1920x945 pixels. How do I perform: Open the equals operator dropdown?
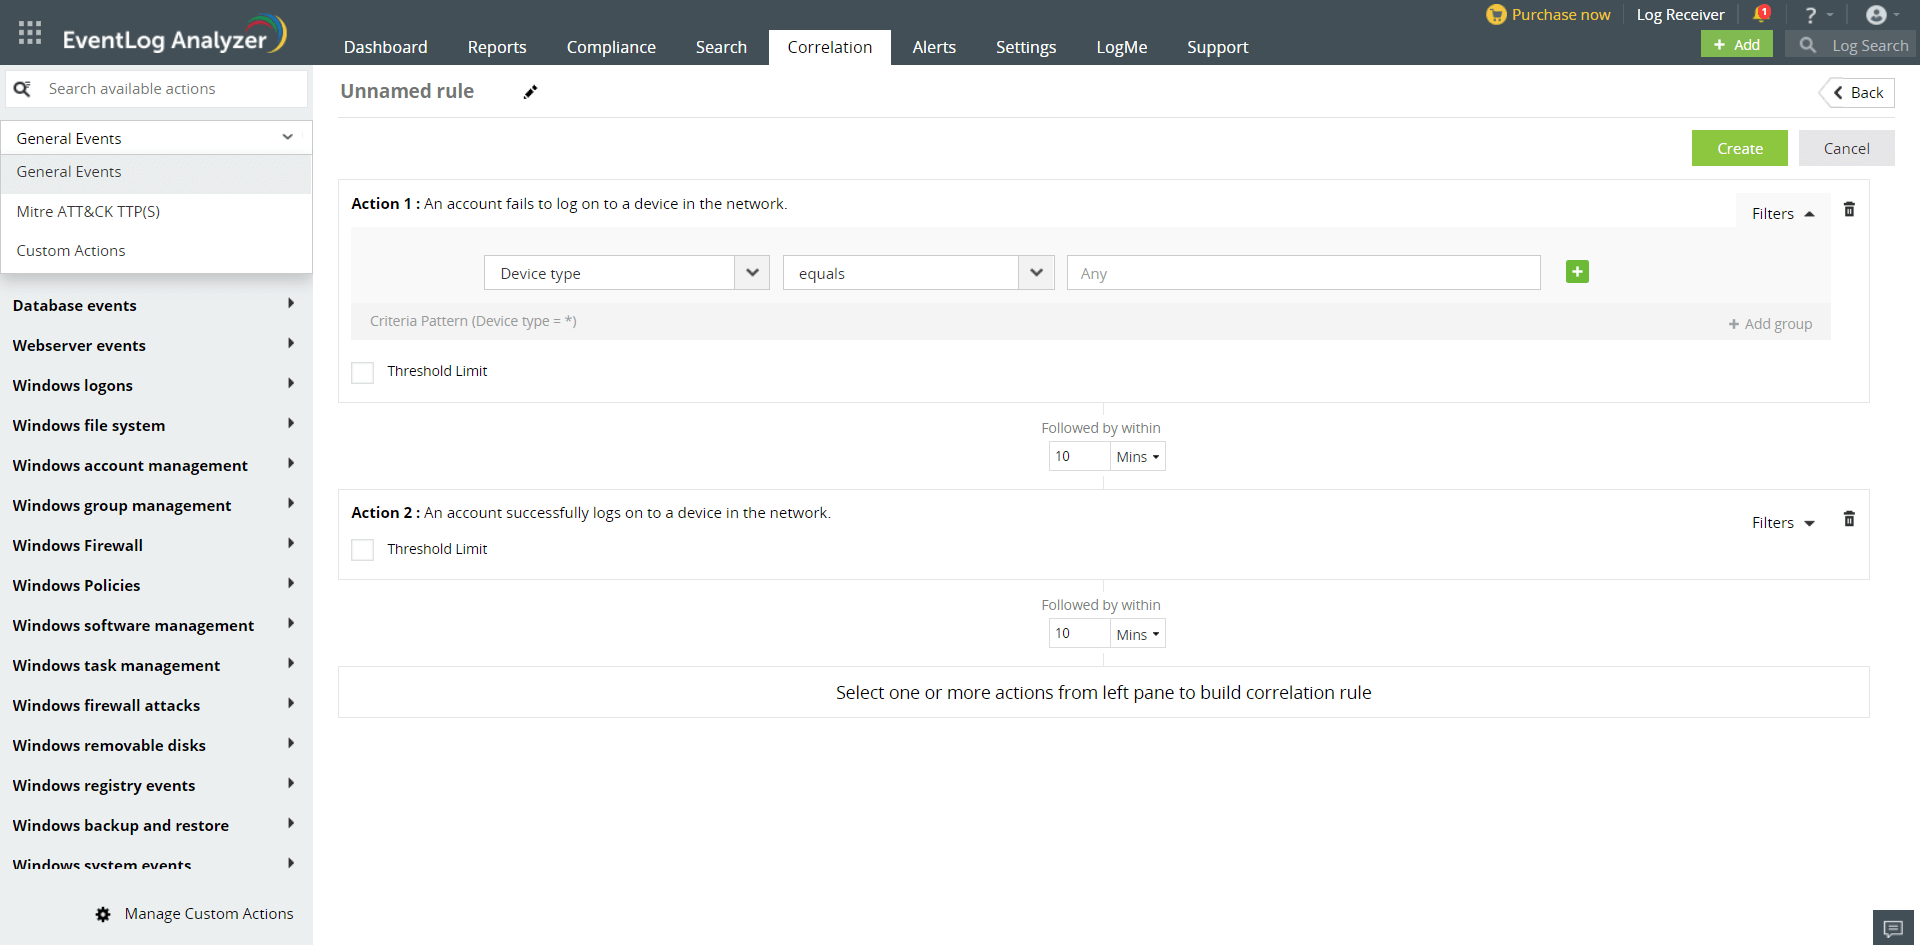pos(918,273)
